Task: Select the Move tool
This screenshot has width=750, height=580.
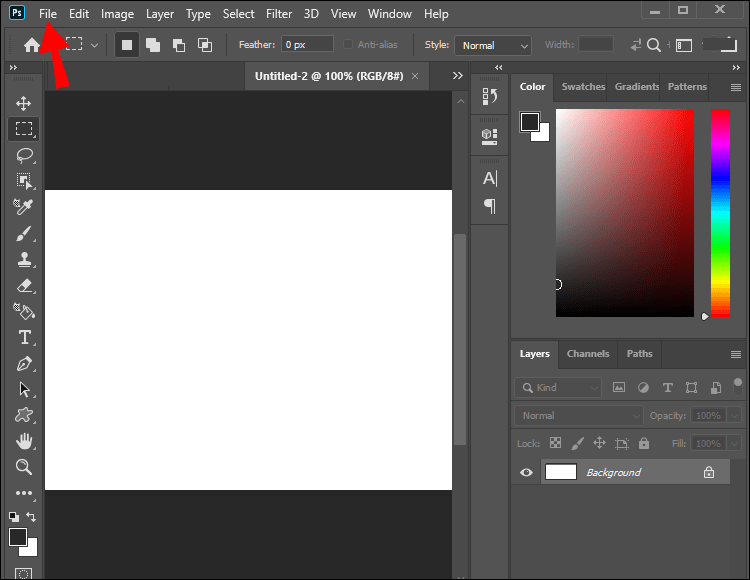Action: pos(23,104)
